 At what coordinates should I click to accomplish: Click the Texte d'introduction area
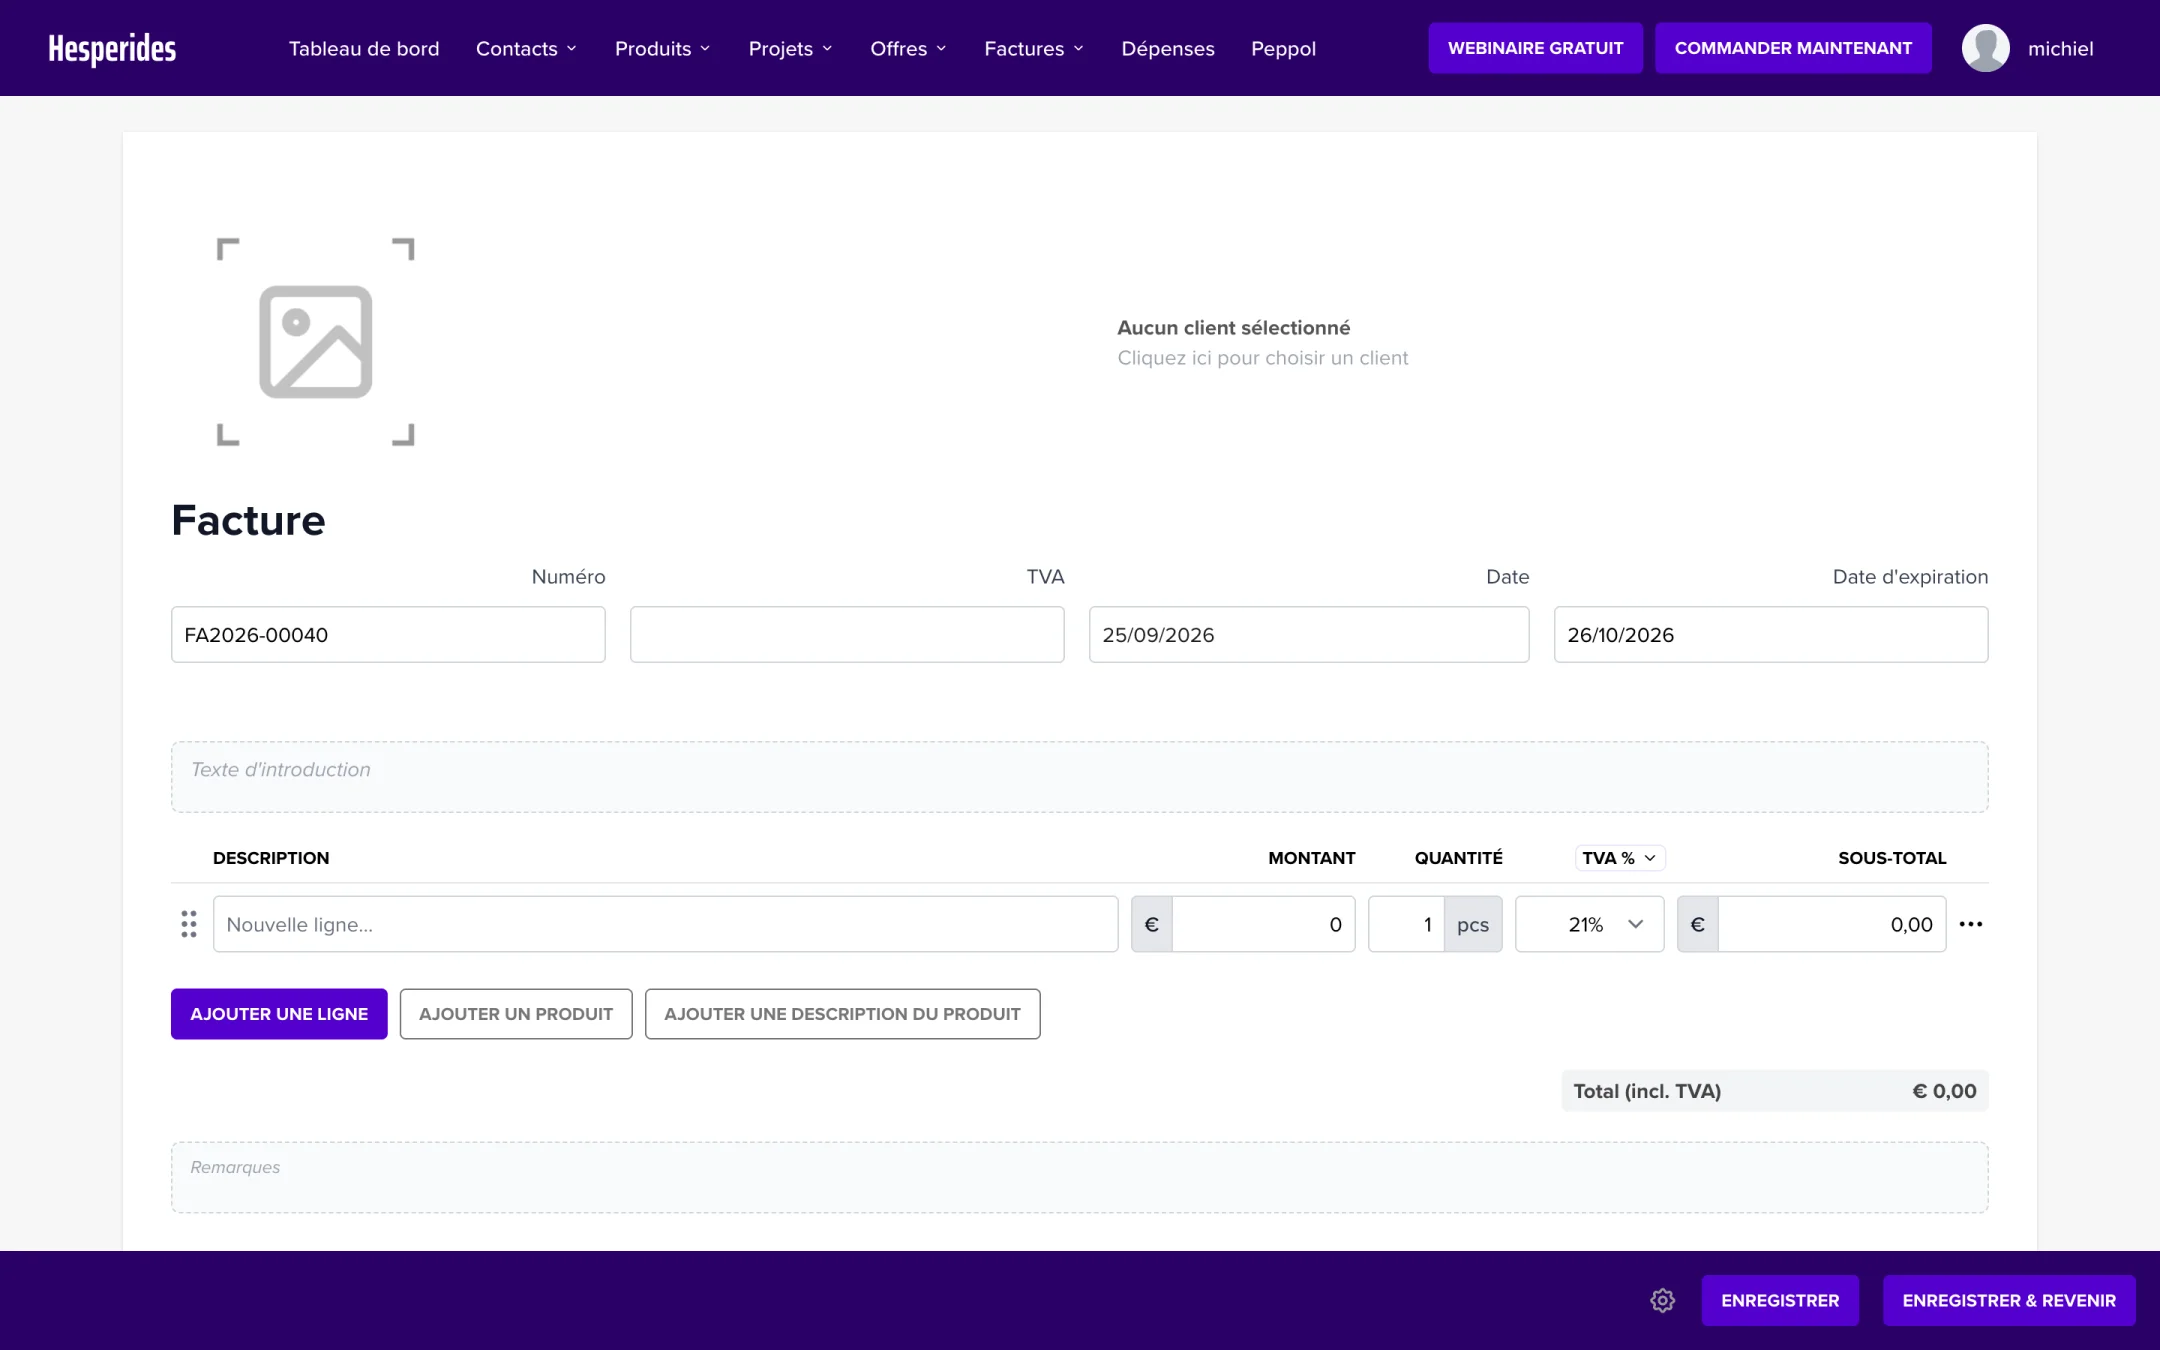[1080, 777]
